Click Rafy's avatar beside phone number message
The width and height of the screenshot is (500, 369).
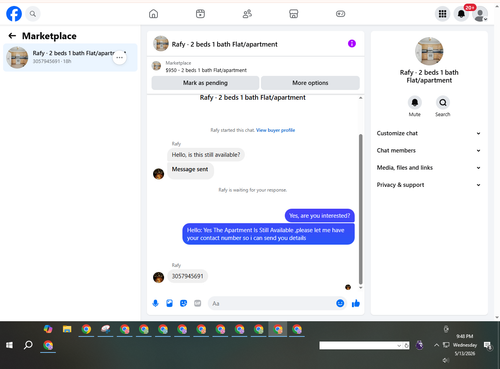coord(158,277)
